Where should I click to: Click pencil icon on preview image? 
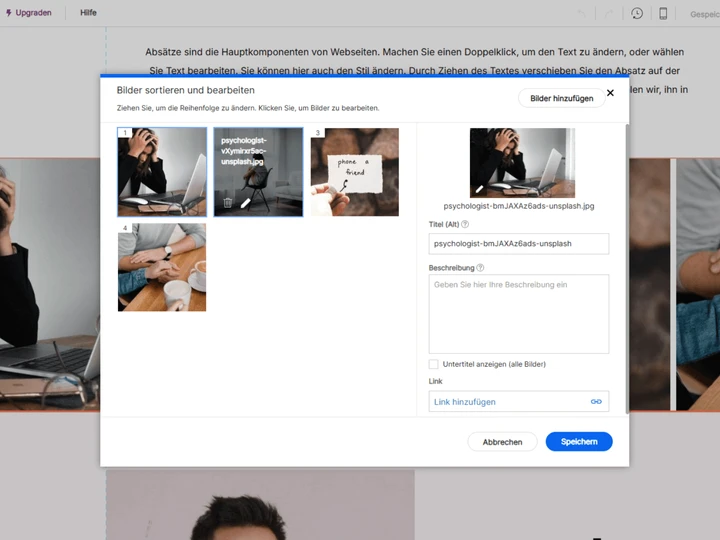tap(479, 189)
